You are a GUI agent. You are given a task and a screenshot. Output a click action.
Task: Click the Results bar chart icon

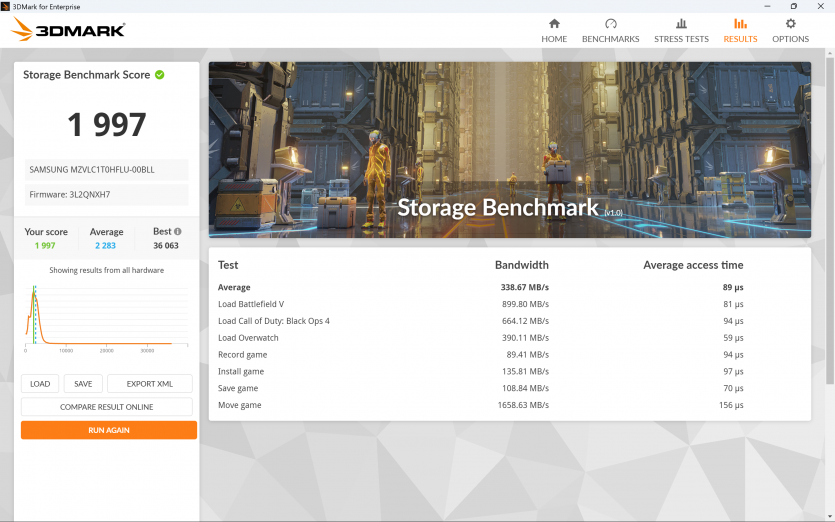(740, 24)
